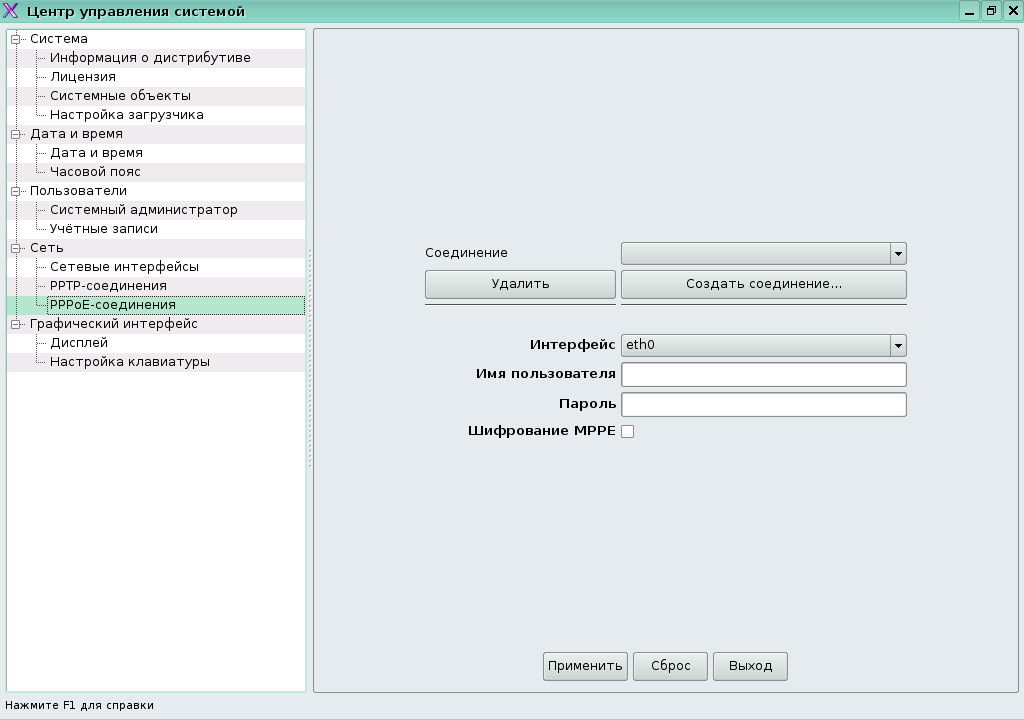Screen dimensions: 1024x720
Task: Collapse the Сеть tree section
Action: click(x=16, y=248)
